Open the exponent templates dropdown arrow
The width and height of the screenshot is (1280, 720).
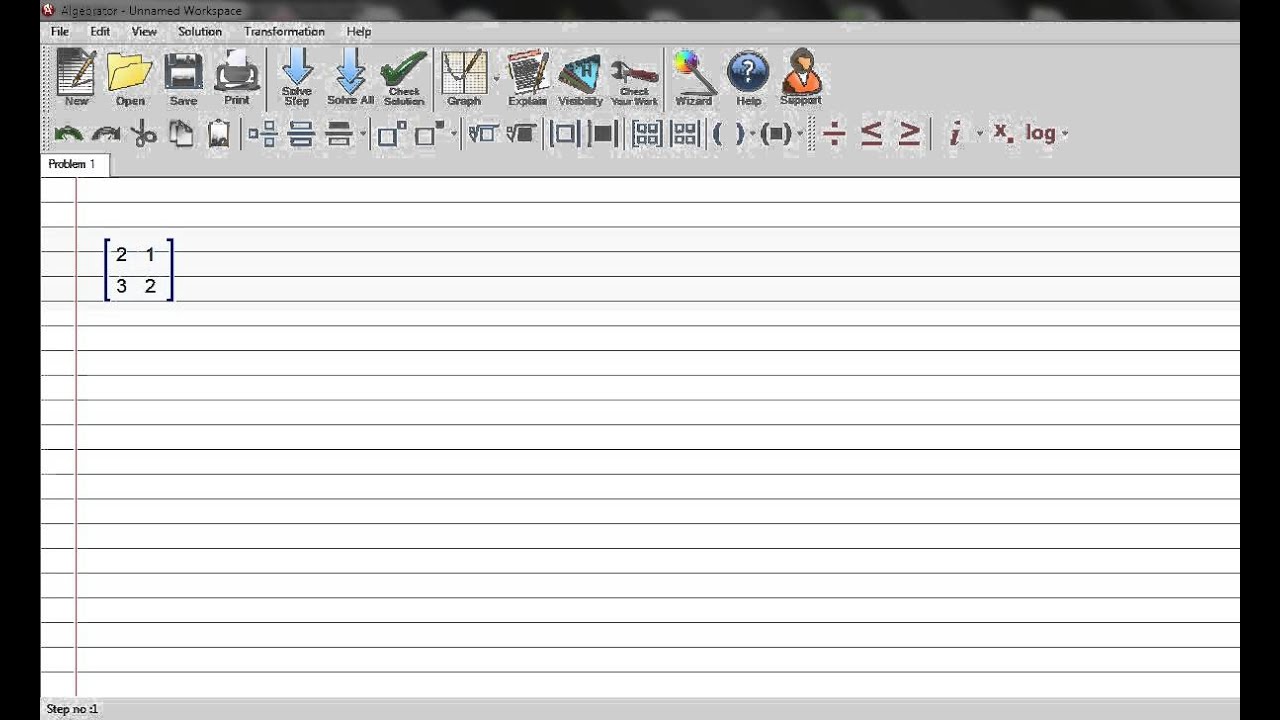click(454, 134)
